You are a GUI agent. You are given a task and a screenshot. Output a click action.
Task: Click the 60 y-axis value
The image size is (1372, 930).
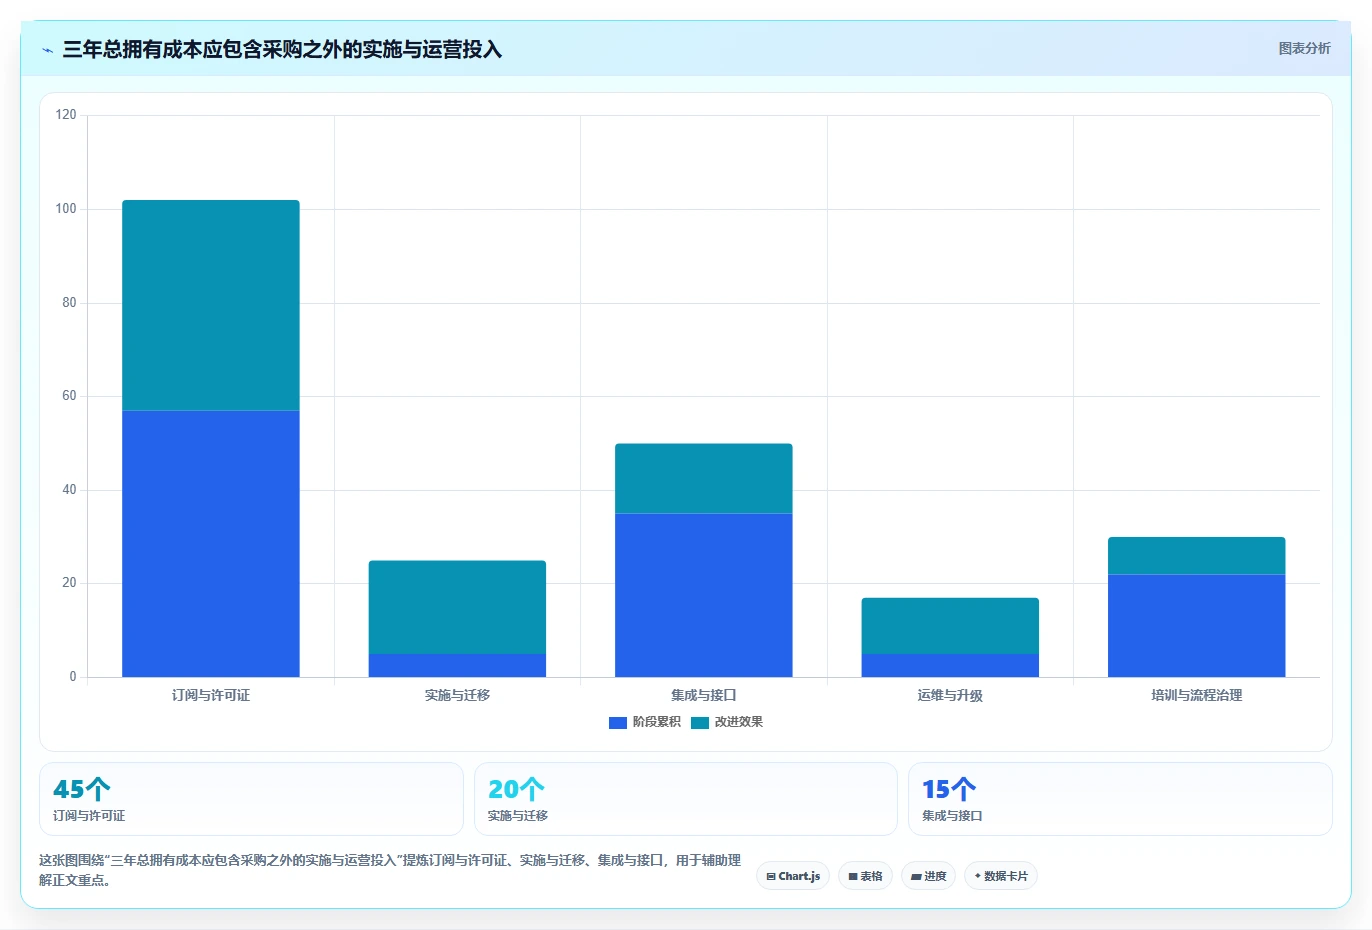tap(69, 396)
